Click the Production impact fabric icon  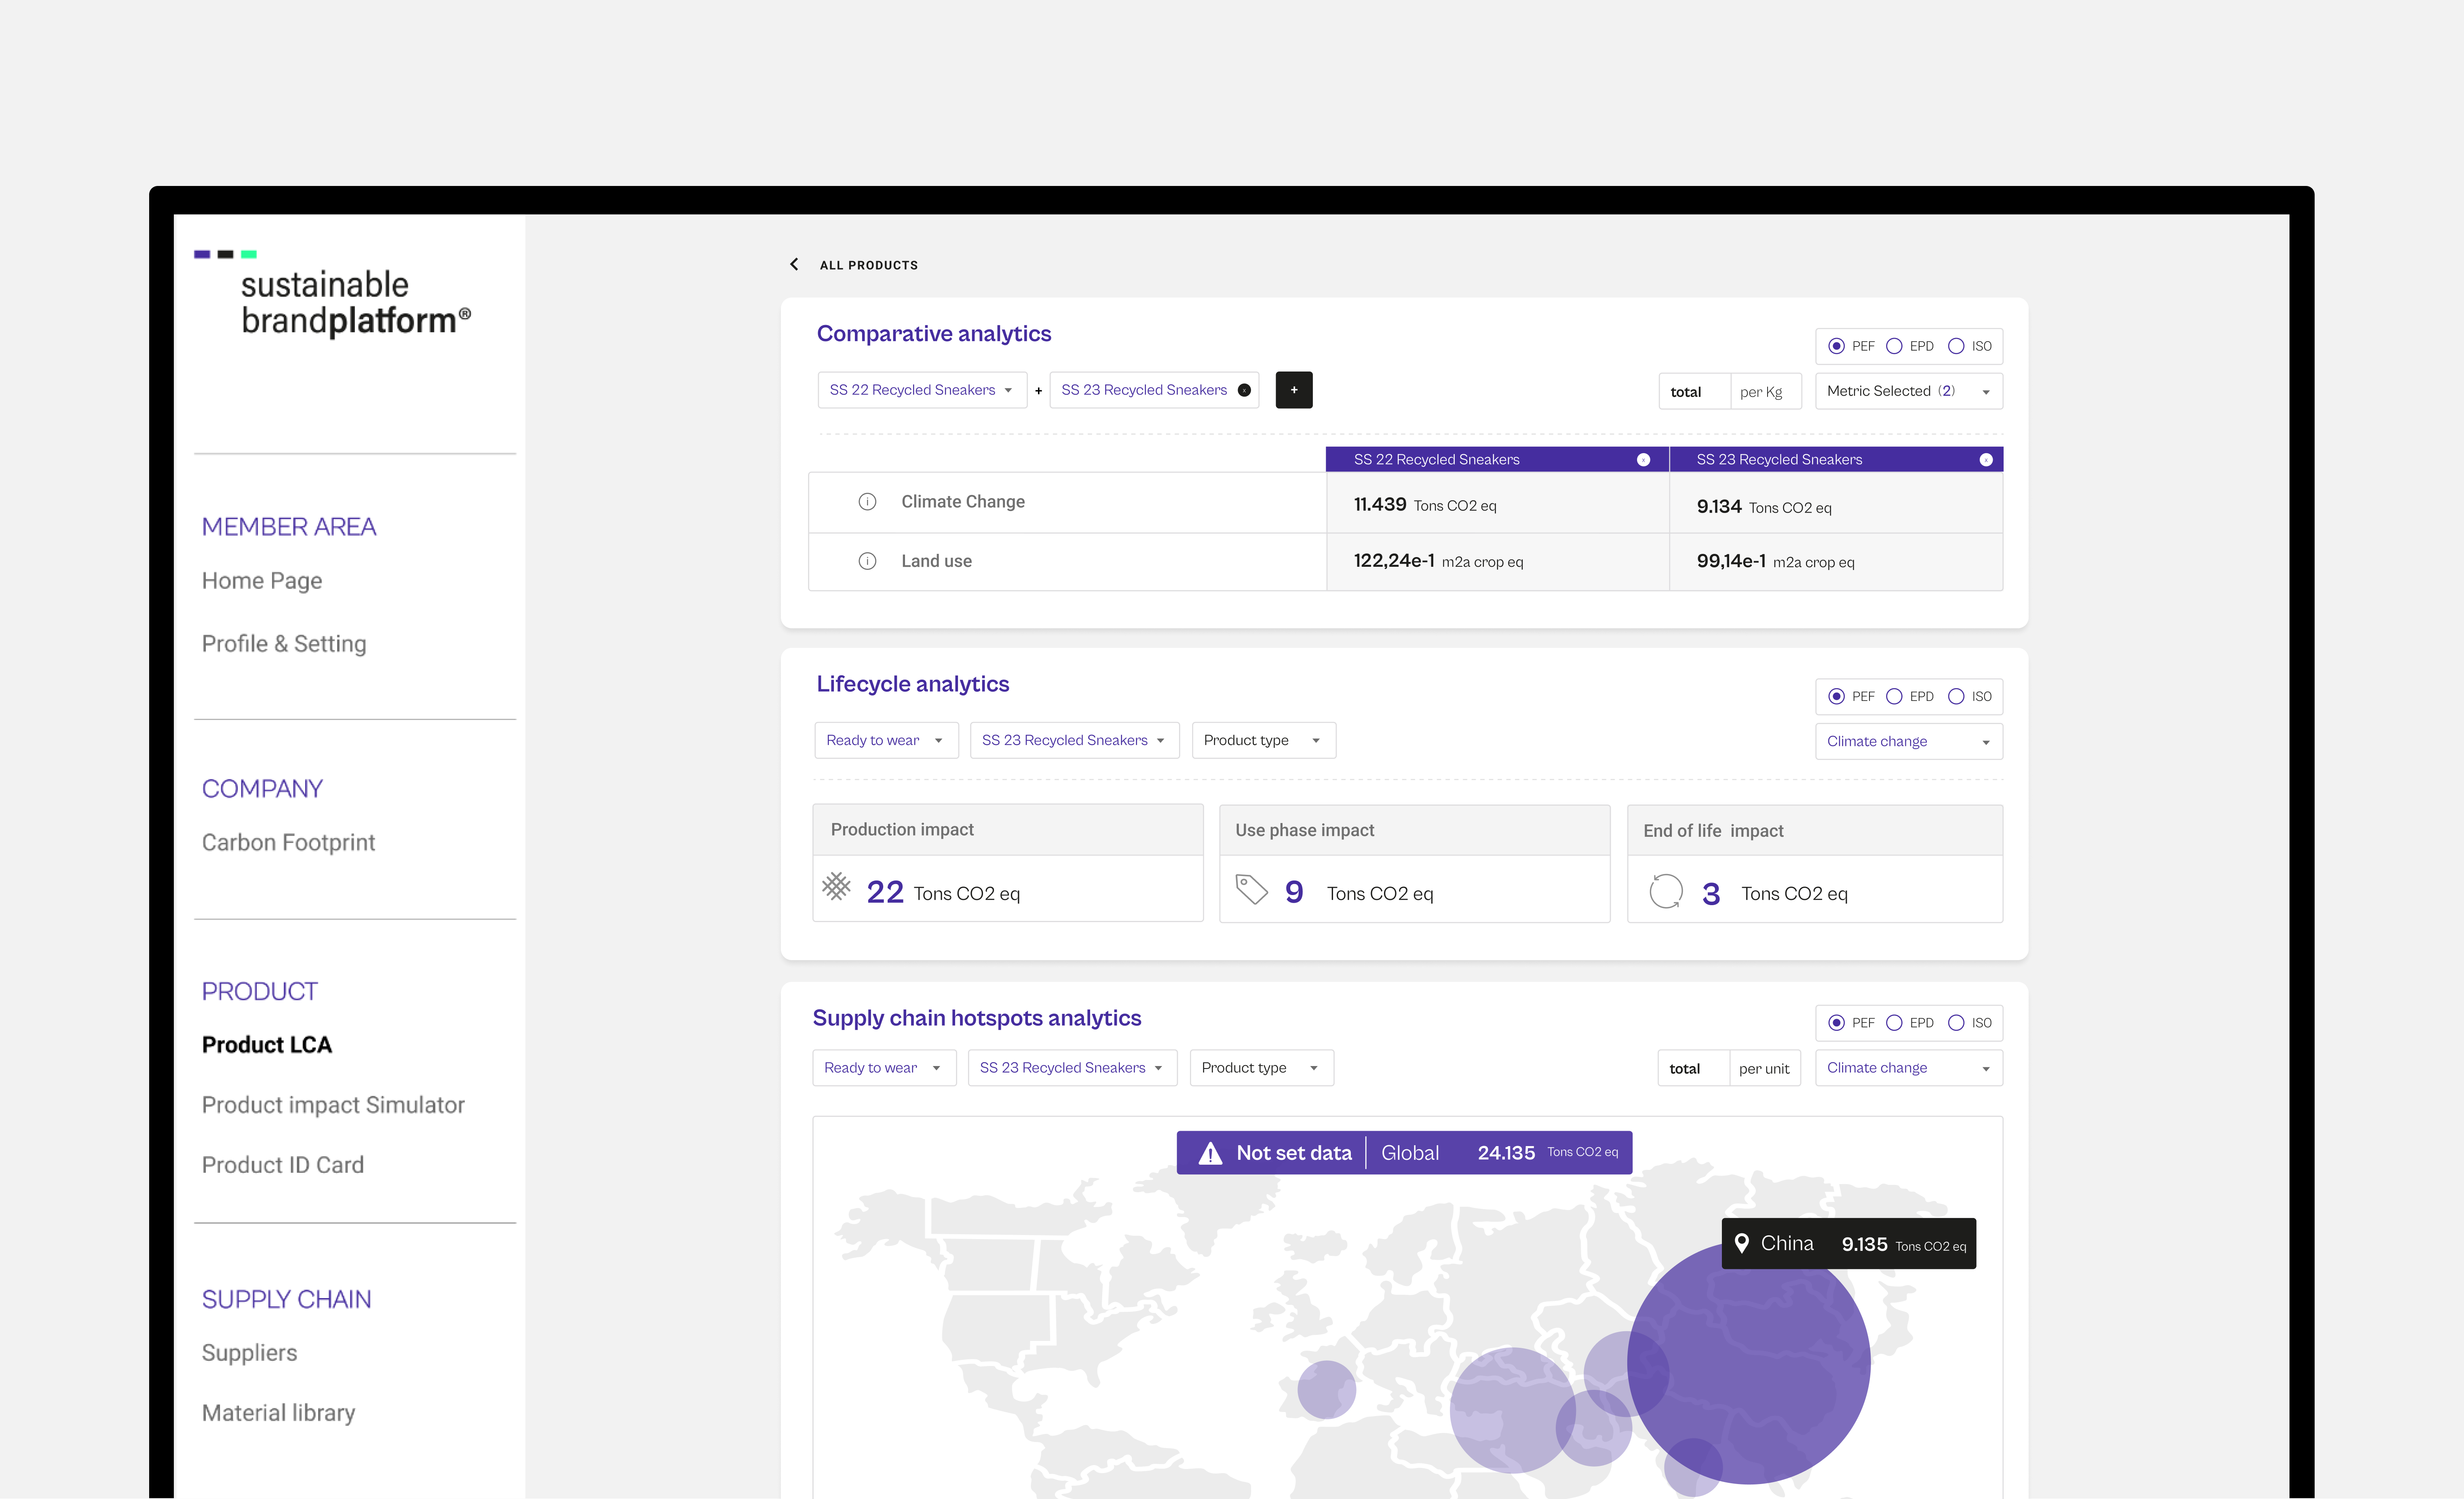point(836,886)
